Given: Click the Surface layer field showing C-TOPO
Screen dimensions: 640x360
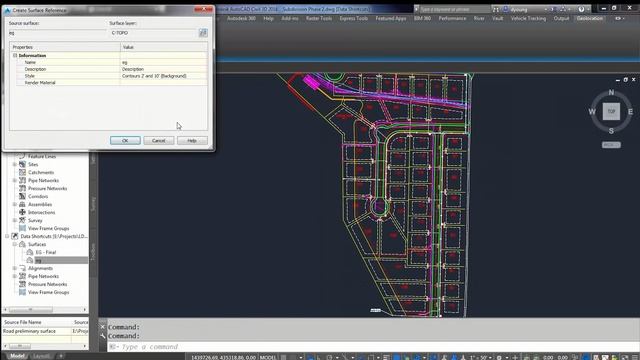Looking at the screenshot, I should coord(153,33).
